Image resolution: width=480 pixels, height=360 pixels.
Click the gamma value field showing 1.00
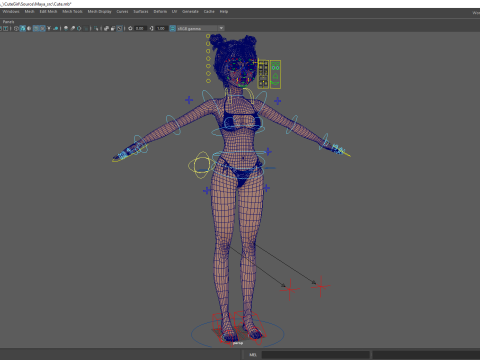(161, 29)
